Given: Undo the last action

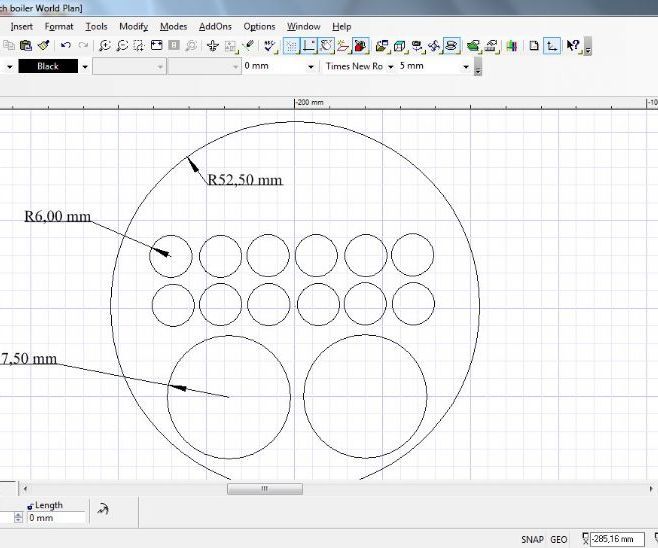Looking at the screenshot, I should pyautogui.click(x=65, y=45).
